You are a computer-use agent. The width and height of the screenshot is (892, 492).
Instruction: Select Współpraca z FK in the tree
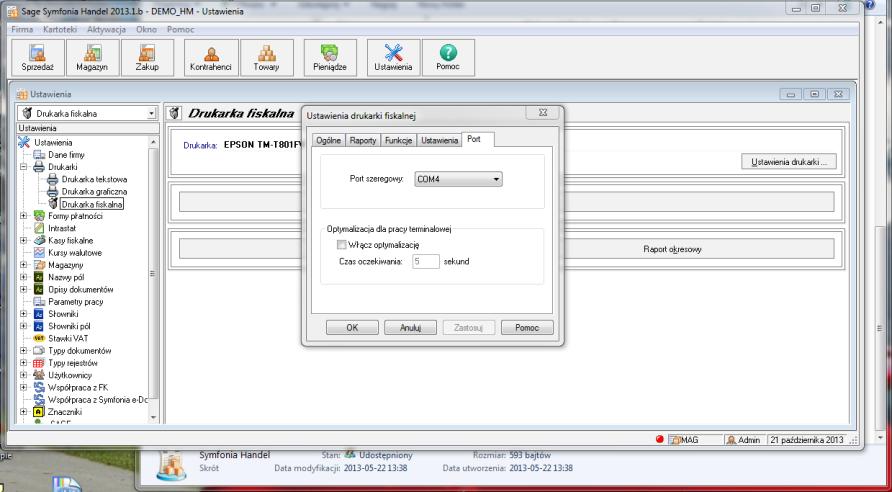tap(78, 387)
